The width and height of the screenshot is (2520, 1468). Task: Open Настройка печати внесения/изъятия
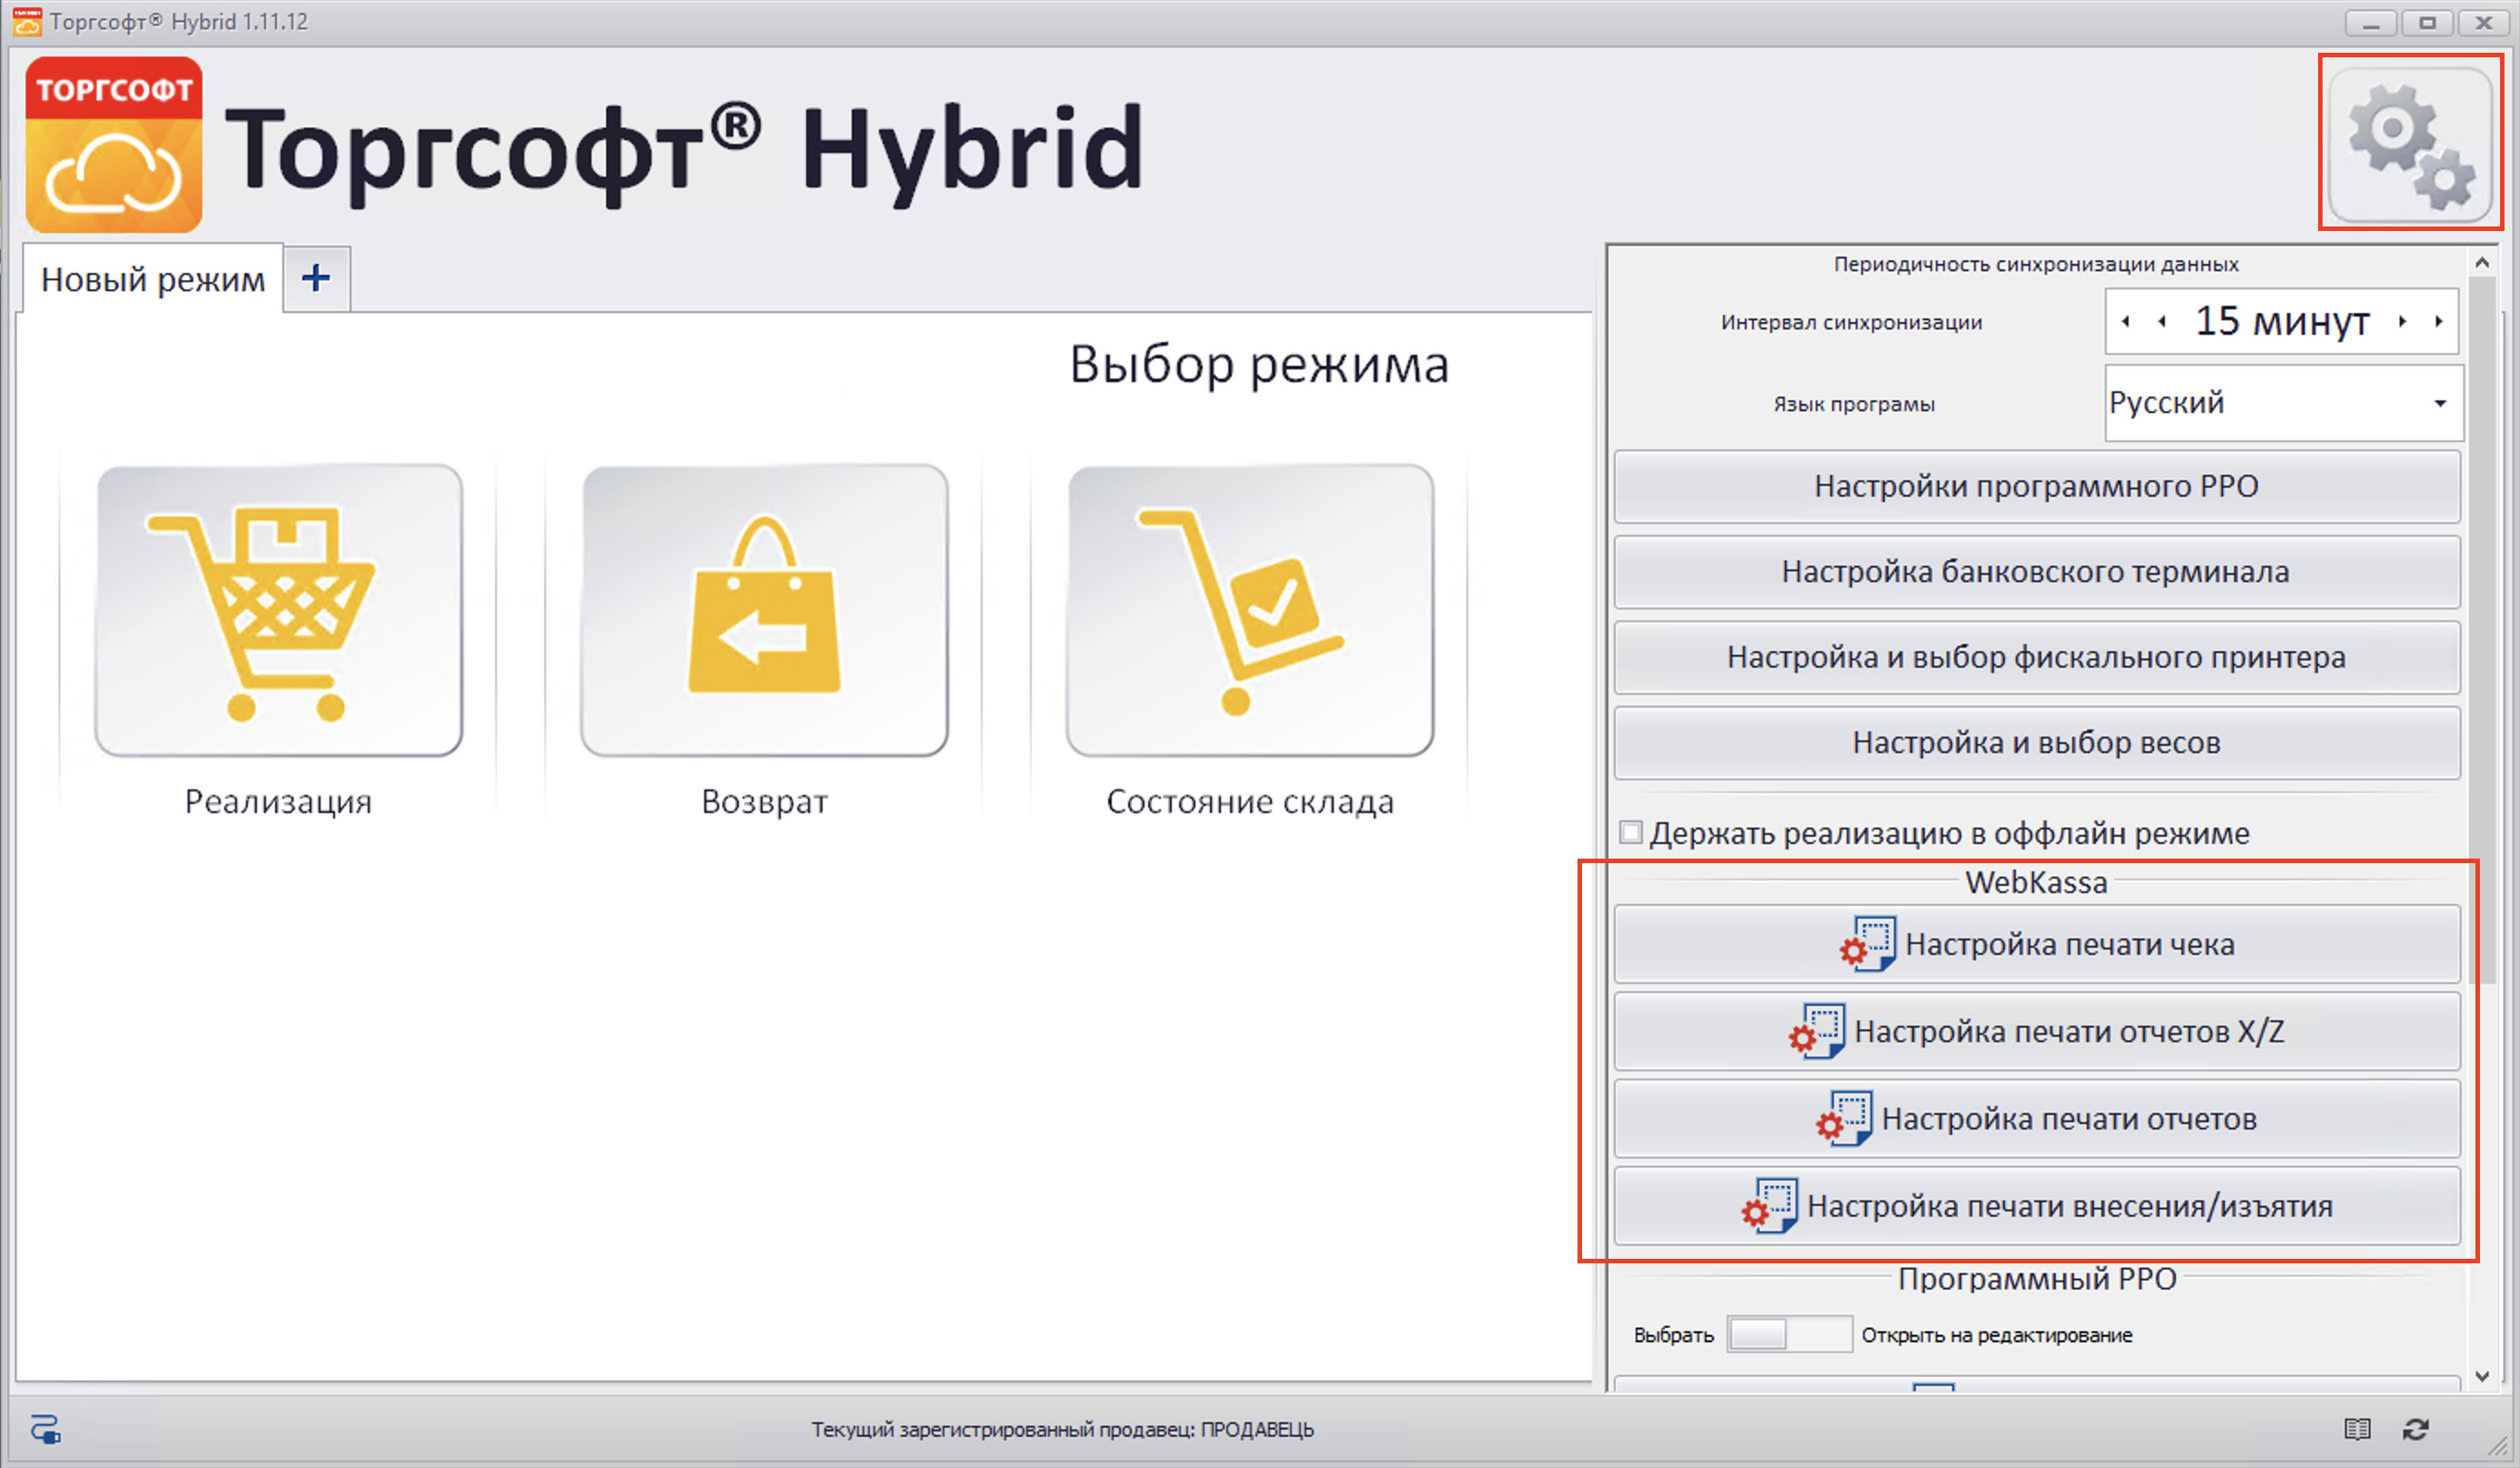pos(2036,1206)
